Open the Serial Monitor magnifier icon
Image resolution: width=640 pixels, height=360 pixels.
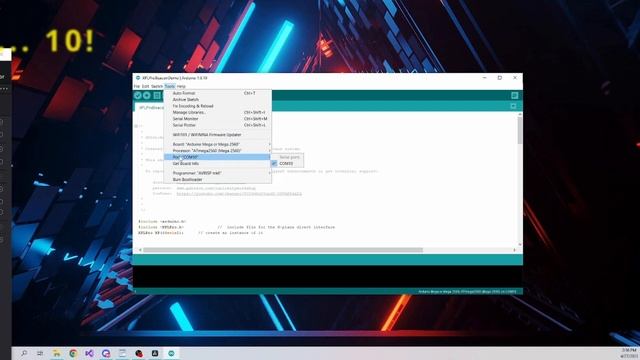pyautogui.click(x=514, y=96)
